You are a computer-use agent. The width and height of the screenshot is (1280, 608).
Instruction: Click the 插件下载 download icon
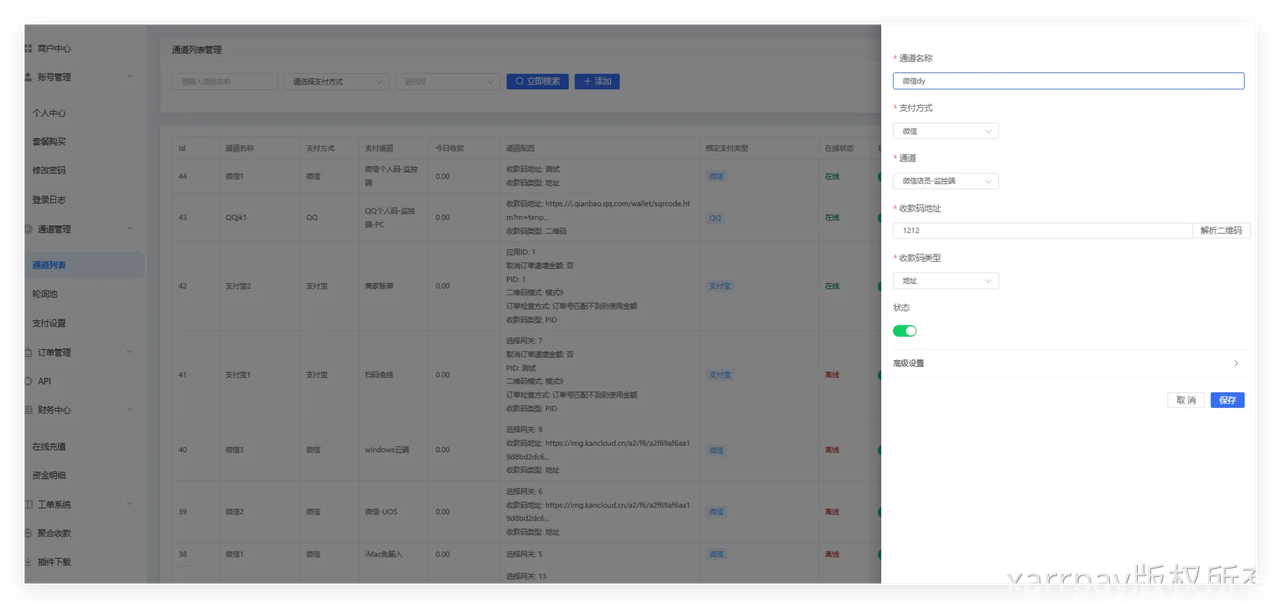click(28, 562)
